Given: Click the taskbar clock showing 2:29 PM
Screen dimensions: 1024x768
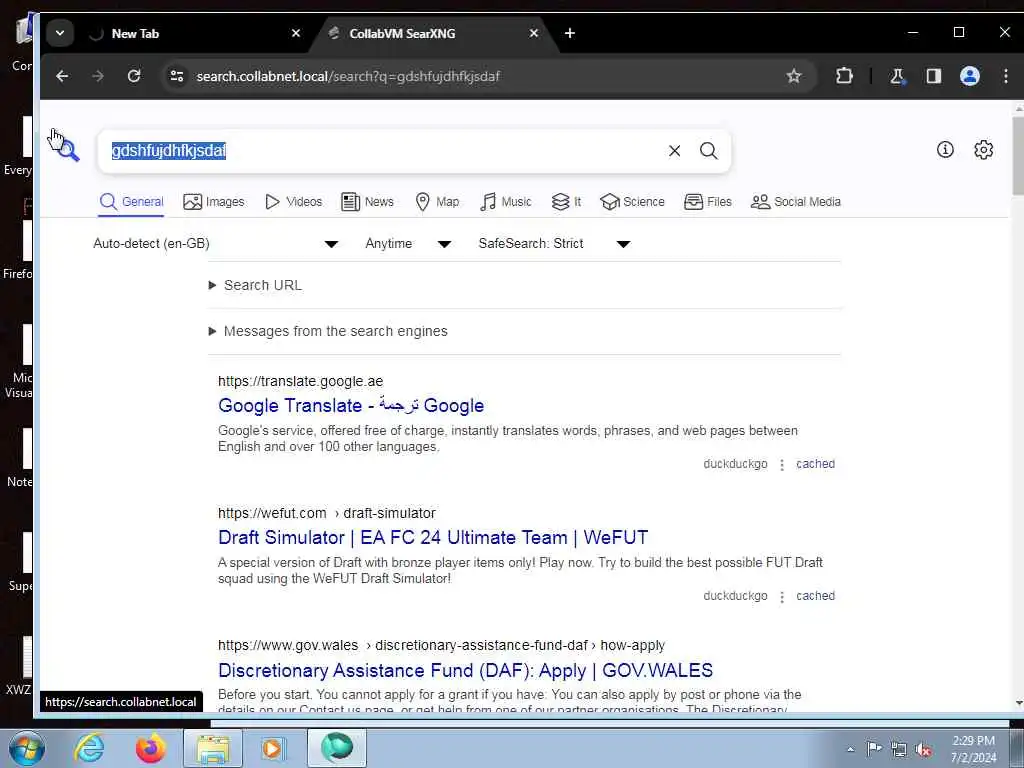Looking at the screenshot, I should point(973,749).
